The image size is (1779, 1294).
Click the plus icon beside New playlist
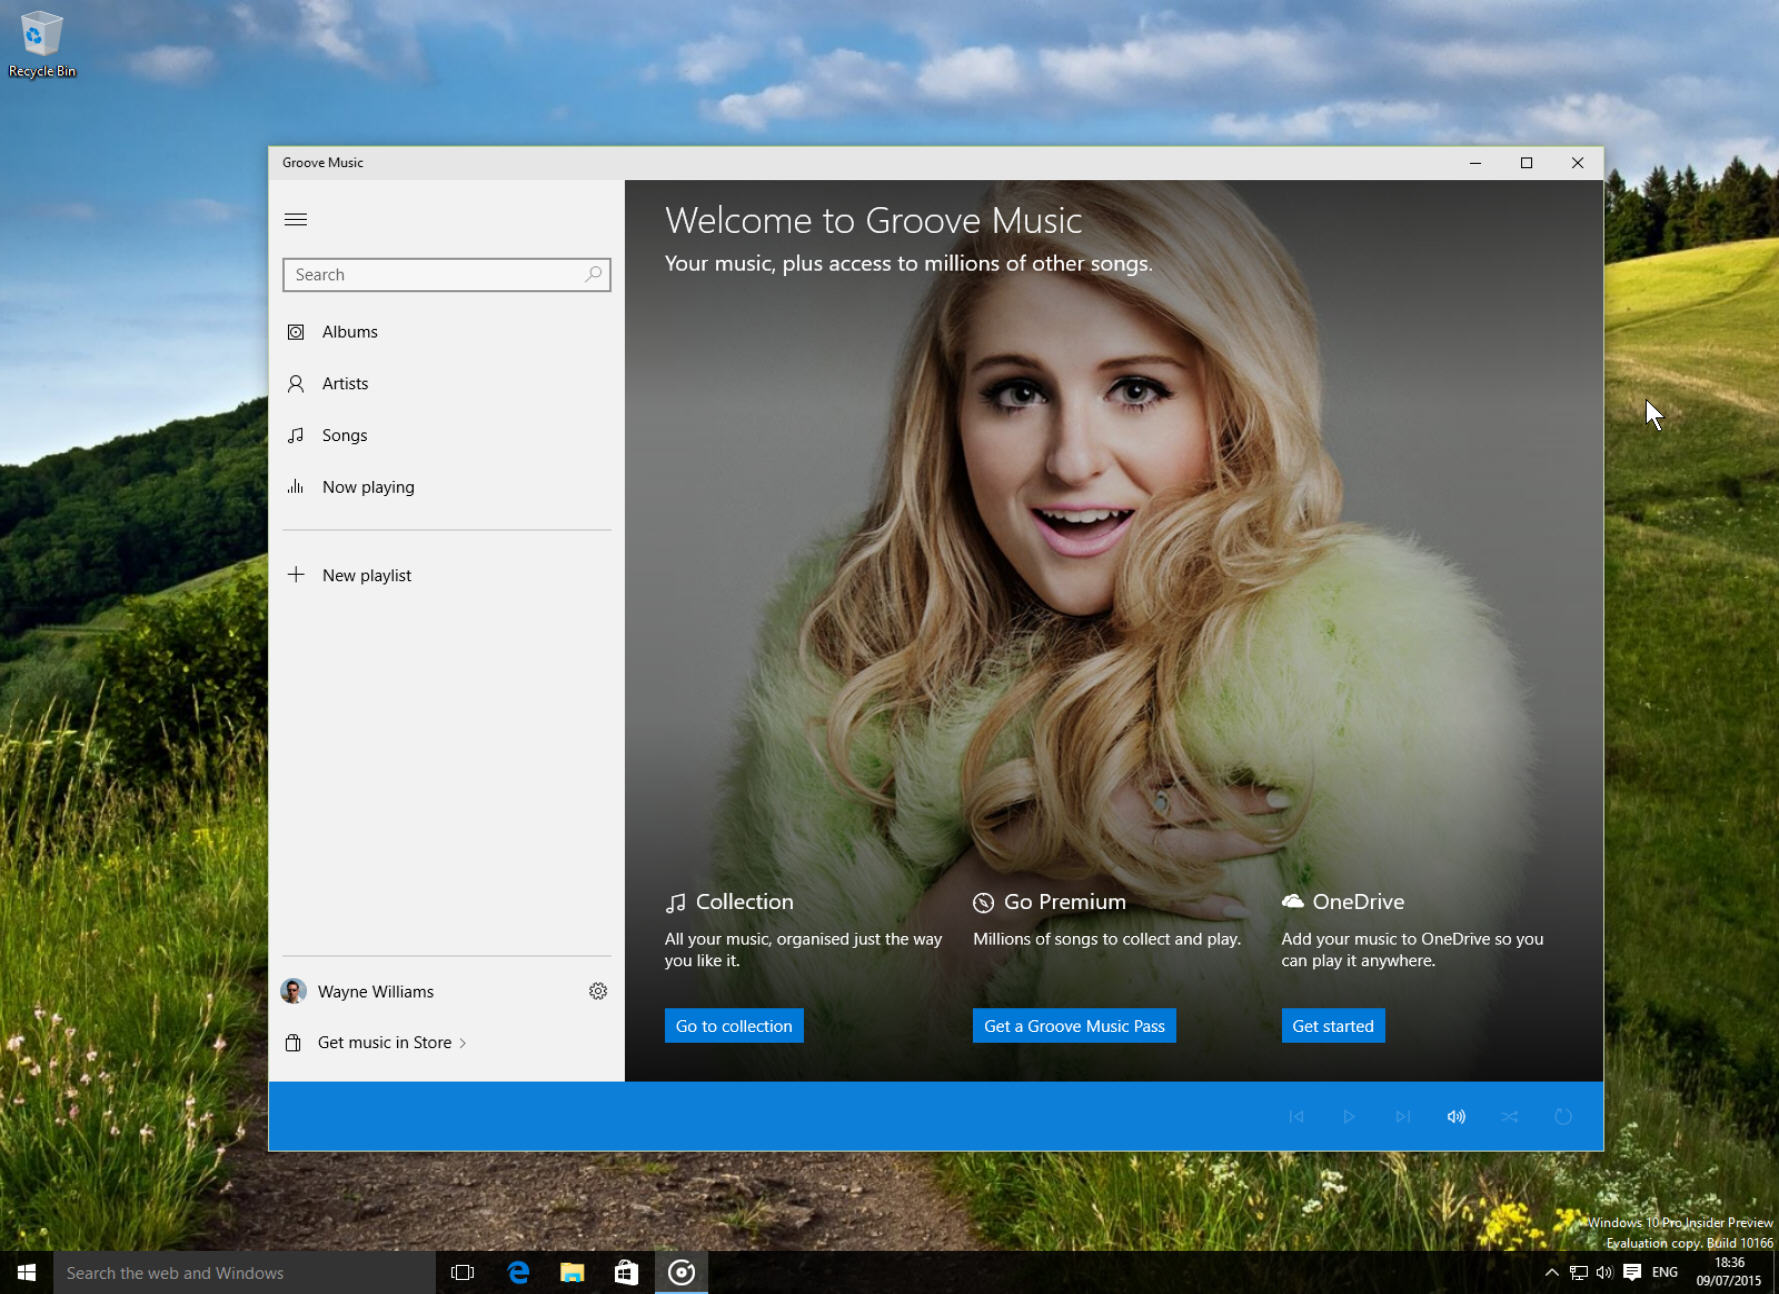point(296,574)
